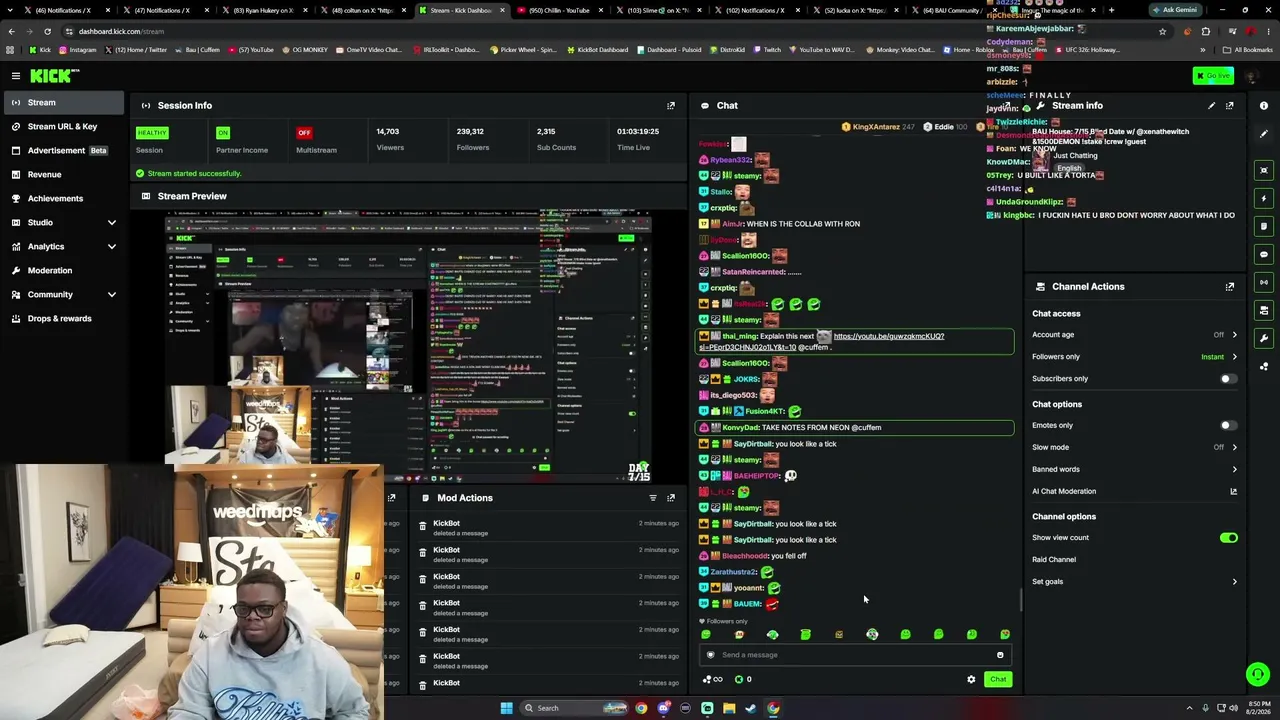Expand Followers only options
This screenshot has height=720, width=1280.
tap(1234, 357)
